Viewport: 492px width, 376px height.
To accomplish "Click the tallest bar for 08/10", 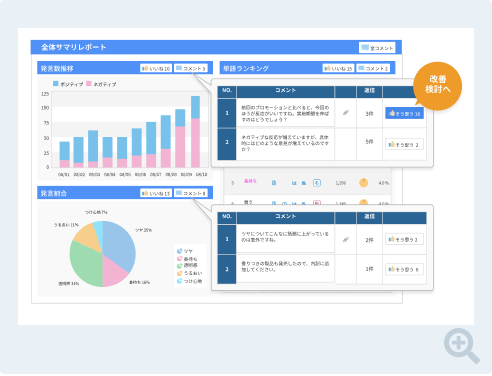I will (195, 132).
